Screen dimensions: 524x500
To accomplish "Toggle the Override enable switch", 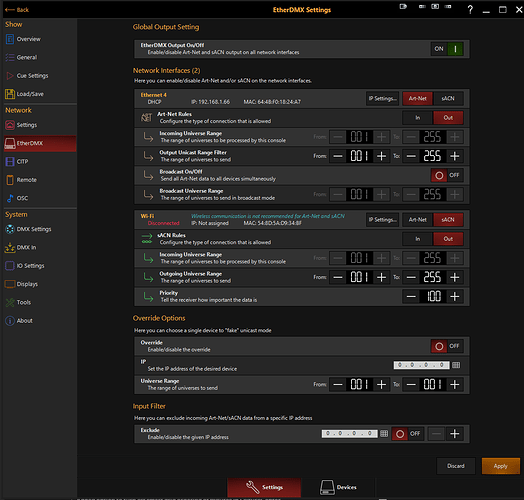I will (x=447, y=346).
